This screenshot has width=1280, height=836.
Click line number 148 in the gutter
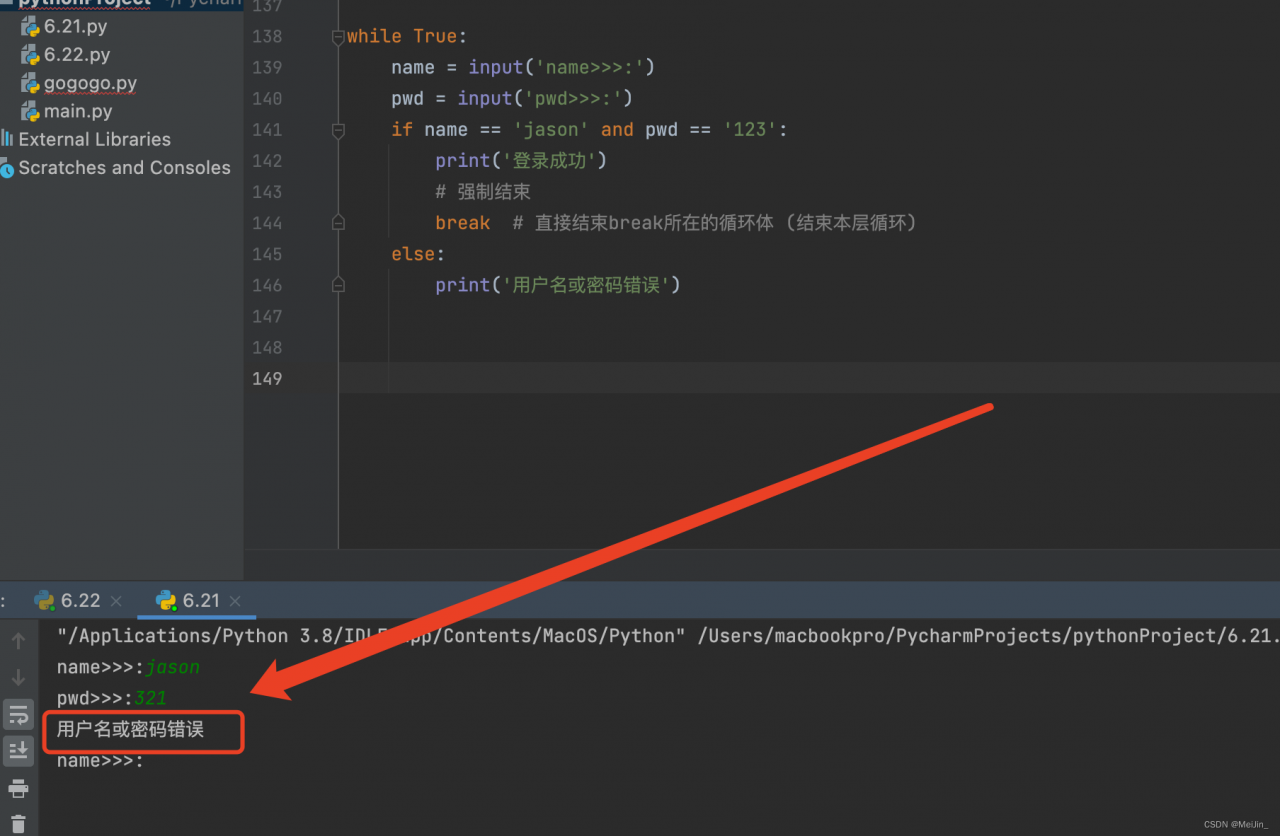pyautogui.click(x=267, y=347)
